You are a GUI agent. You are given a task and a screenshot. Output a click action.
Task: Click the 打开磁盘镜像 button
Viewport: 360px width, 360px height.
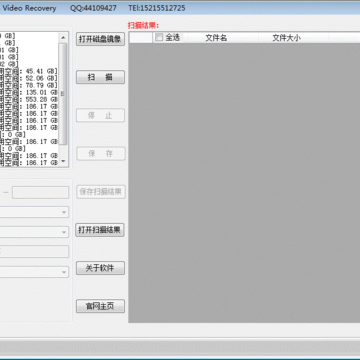coord(100,39)
